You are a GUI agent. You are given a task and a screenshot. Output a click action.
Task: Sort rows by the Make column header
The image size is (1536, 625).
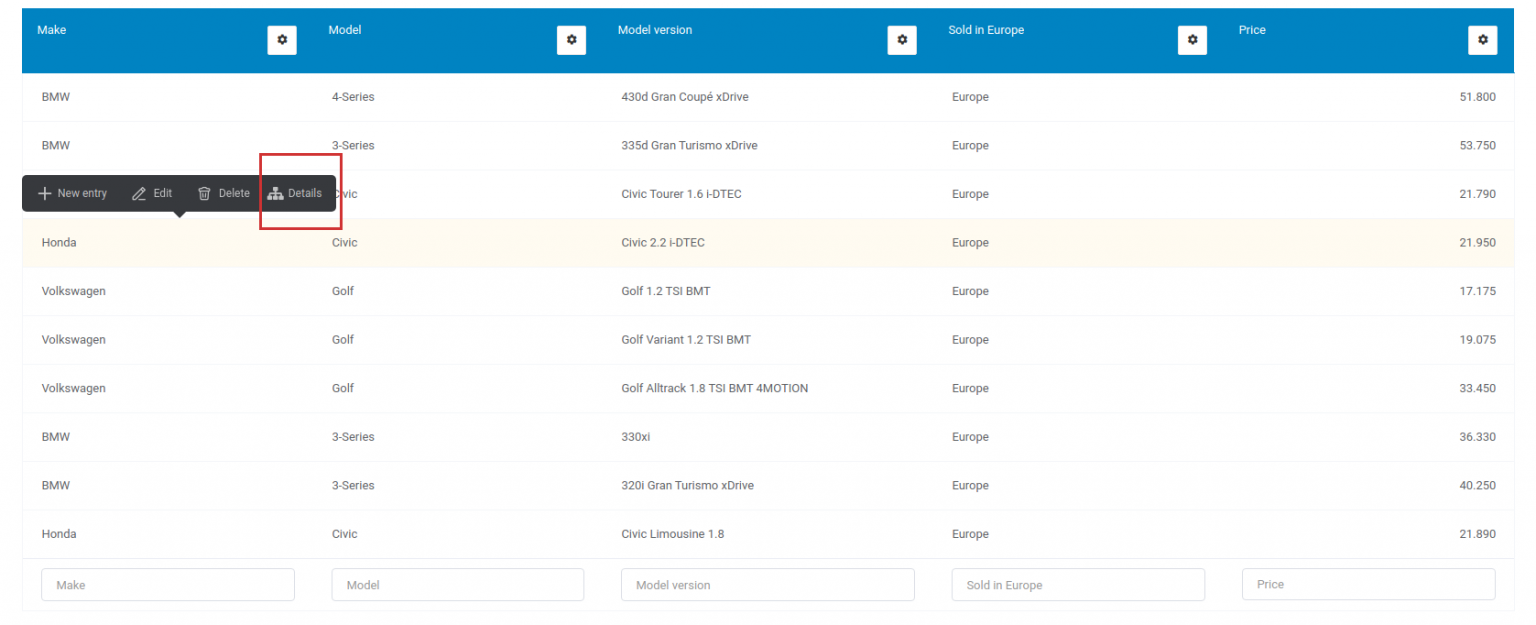51,30
